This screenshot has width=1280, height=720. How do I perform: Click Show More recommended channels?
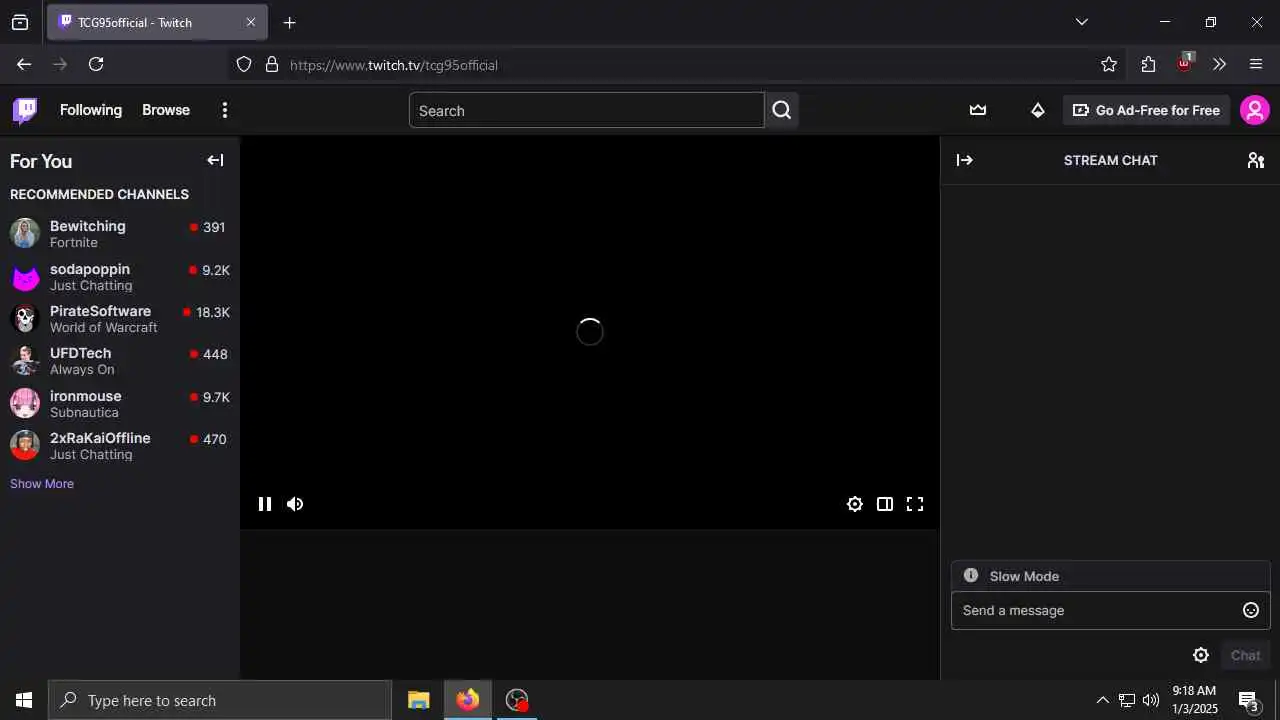click(x=42, y=484)
